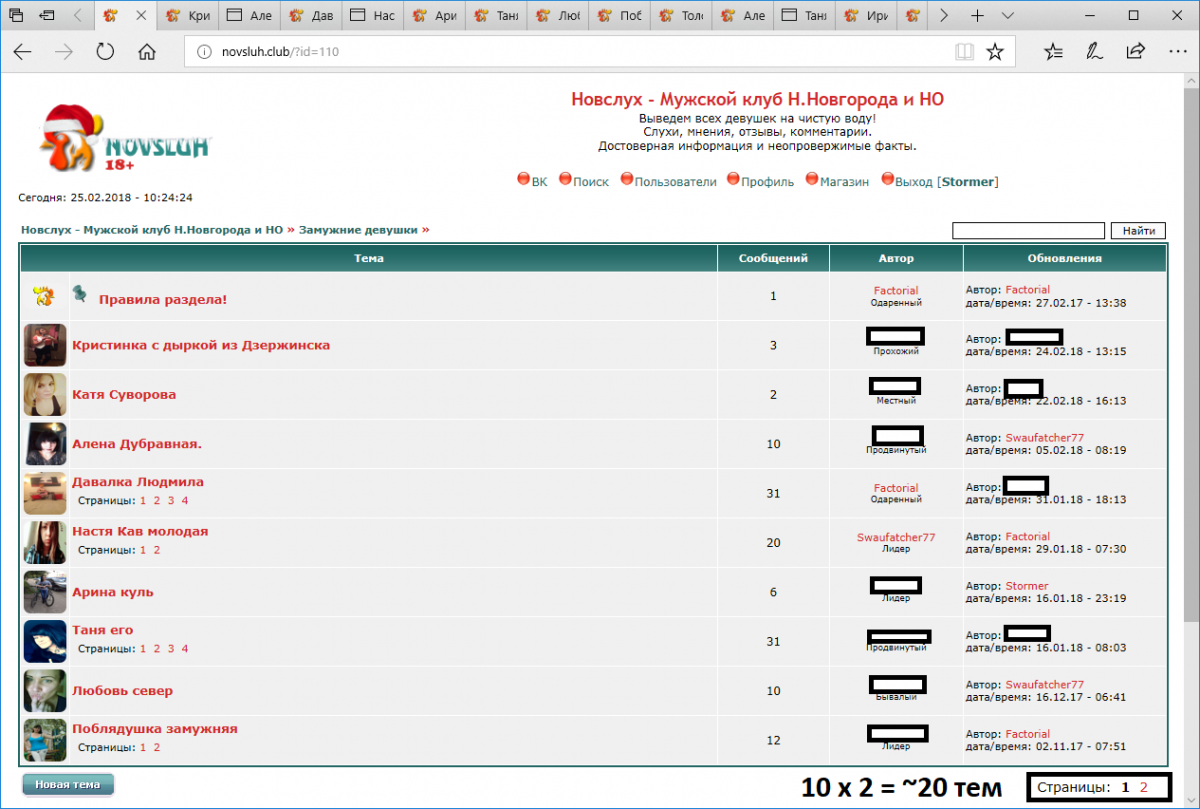Click the Add notes pen icon
1200x809 pixels.
coord(1095,52)
